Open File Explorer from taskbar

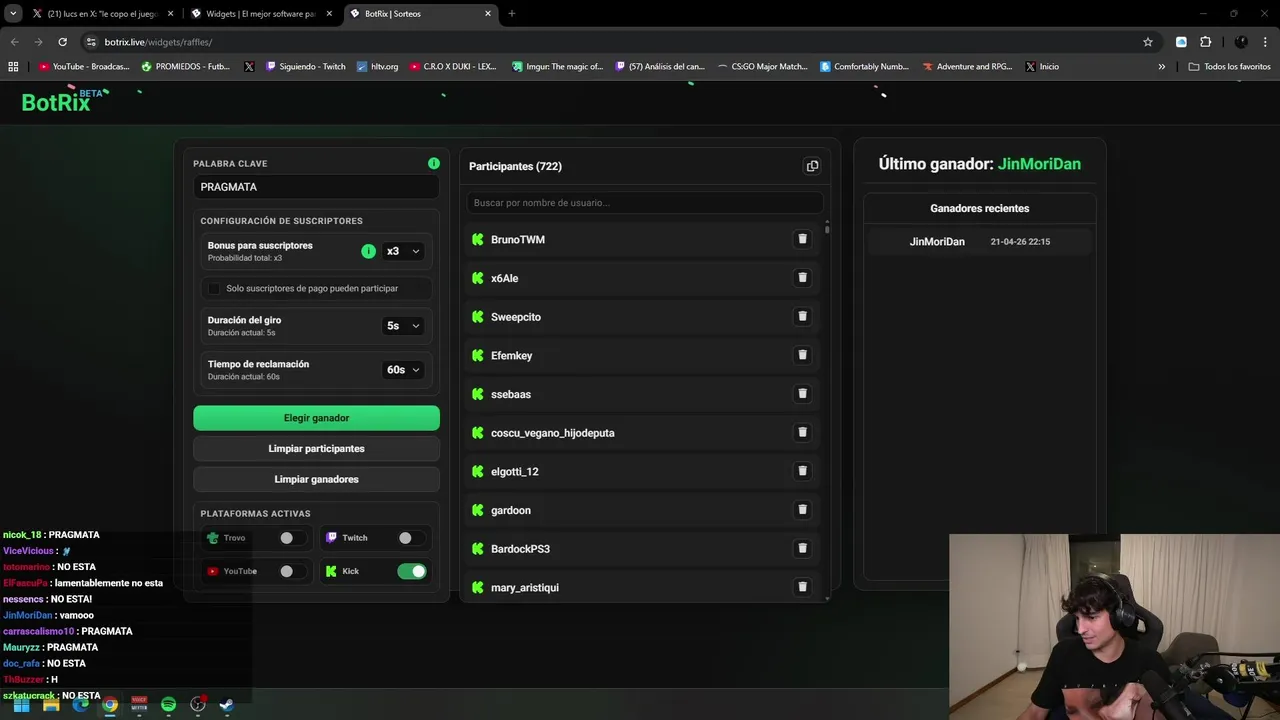pyautogui.click(x=51, y=704)
